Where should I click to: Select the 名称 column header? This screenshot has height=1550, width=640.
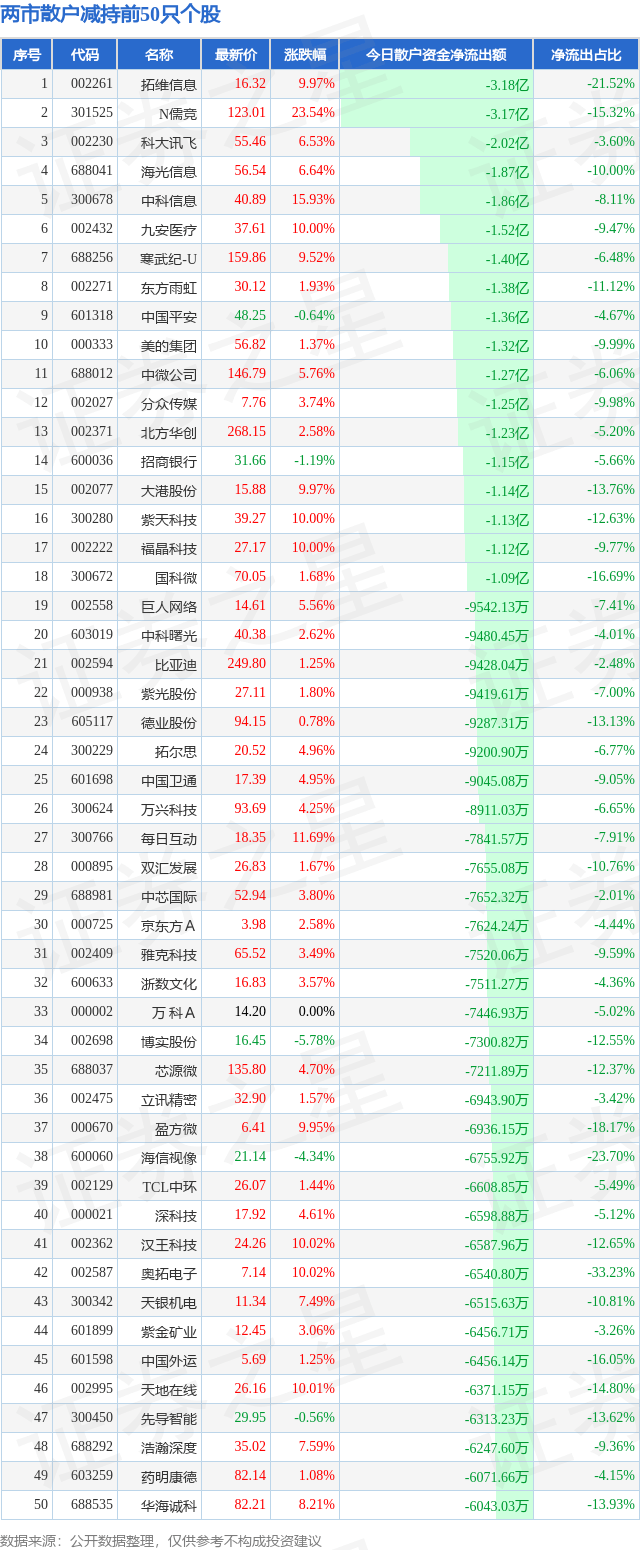point(159,55)
